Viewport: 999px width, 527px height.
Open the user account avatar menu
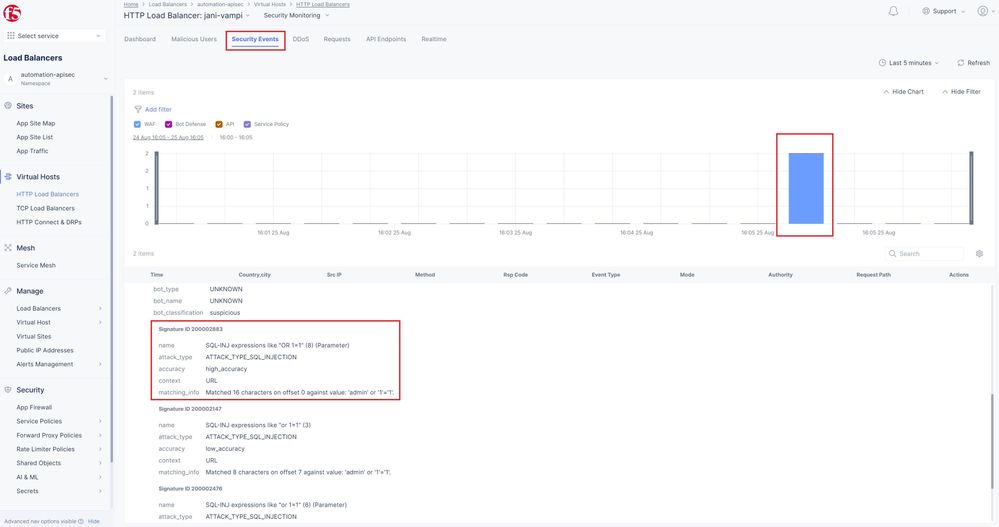pos(982,11)
